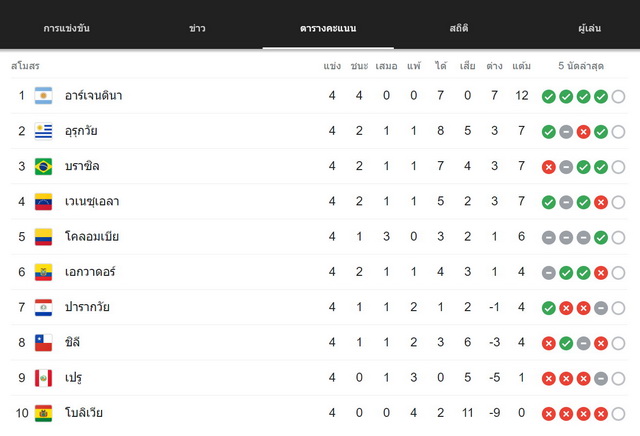
Task: Click the Argentina flag icon
Action: 43,96
